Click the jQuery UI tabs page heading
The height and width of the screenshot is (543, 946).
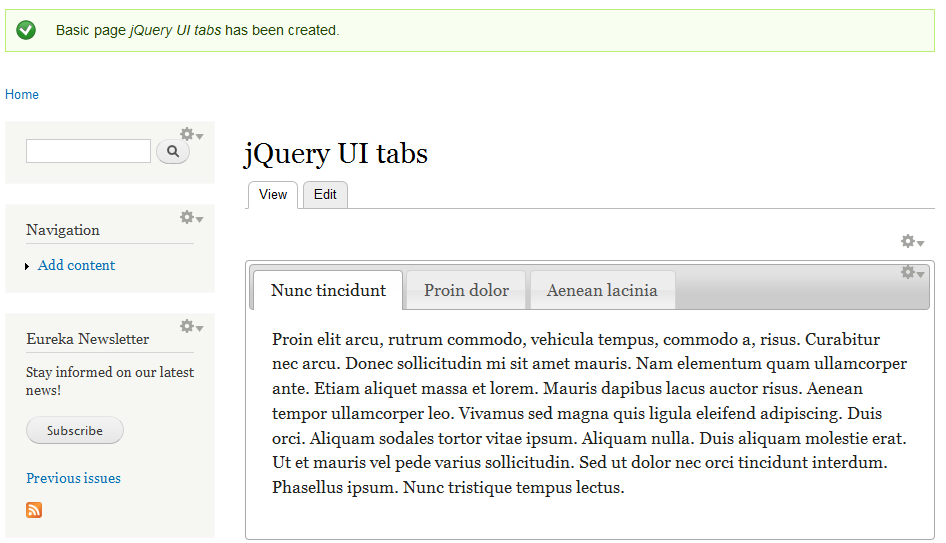pyautogui.click(x=336, y=154)
